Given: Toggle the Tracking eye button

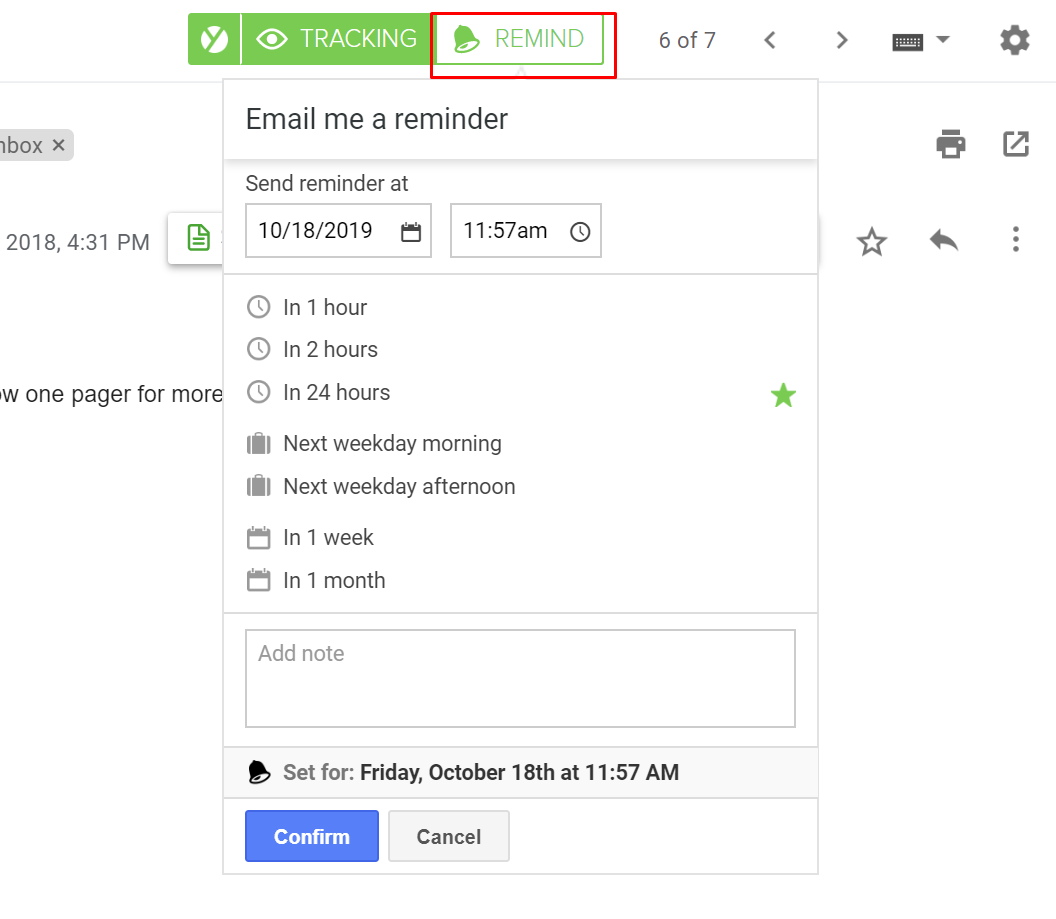Looking at the screenshot, I should pyautogui.click(x=337, y=39).
